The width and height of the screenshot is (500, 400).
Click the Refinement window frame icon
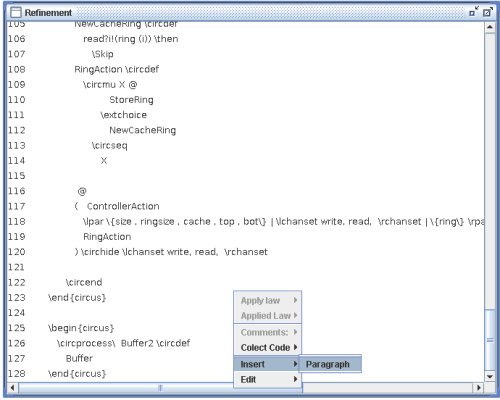click(15, 13)
